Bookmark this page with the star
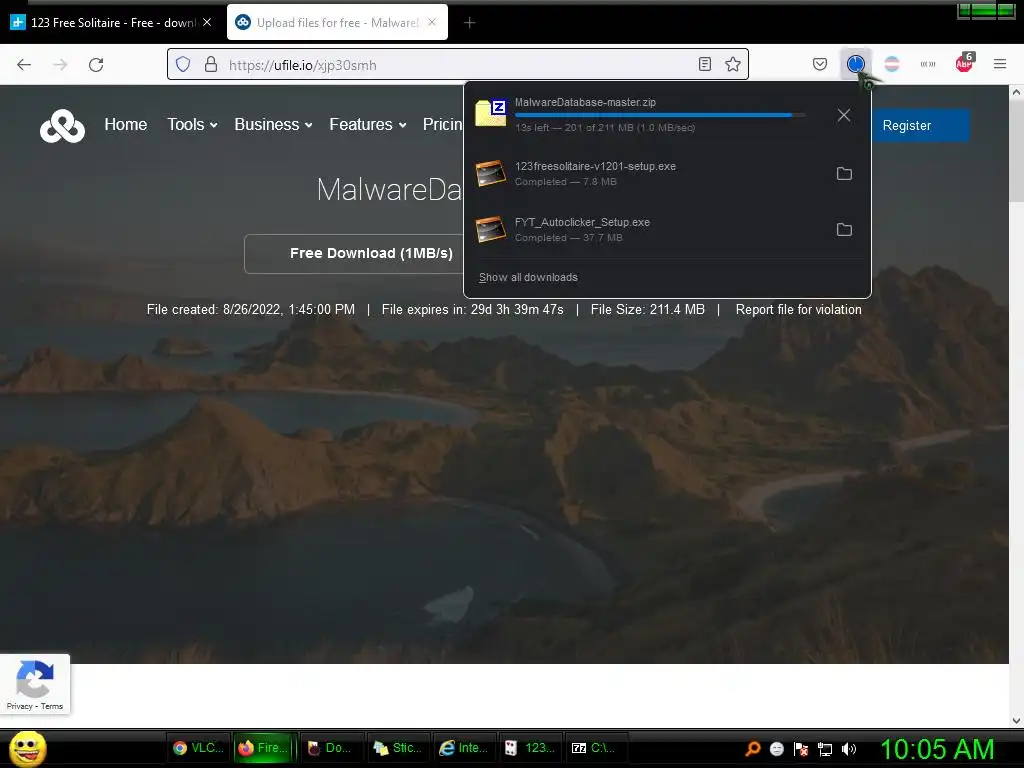The image size is (1024, 768). [733, 64]
